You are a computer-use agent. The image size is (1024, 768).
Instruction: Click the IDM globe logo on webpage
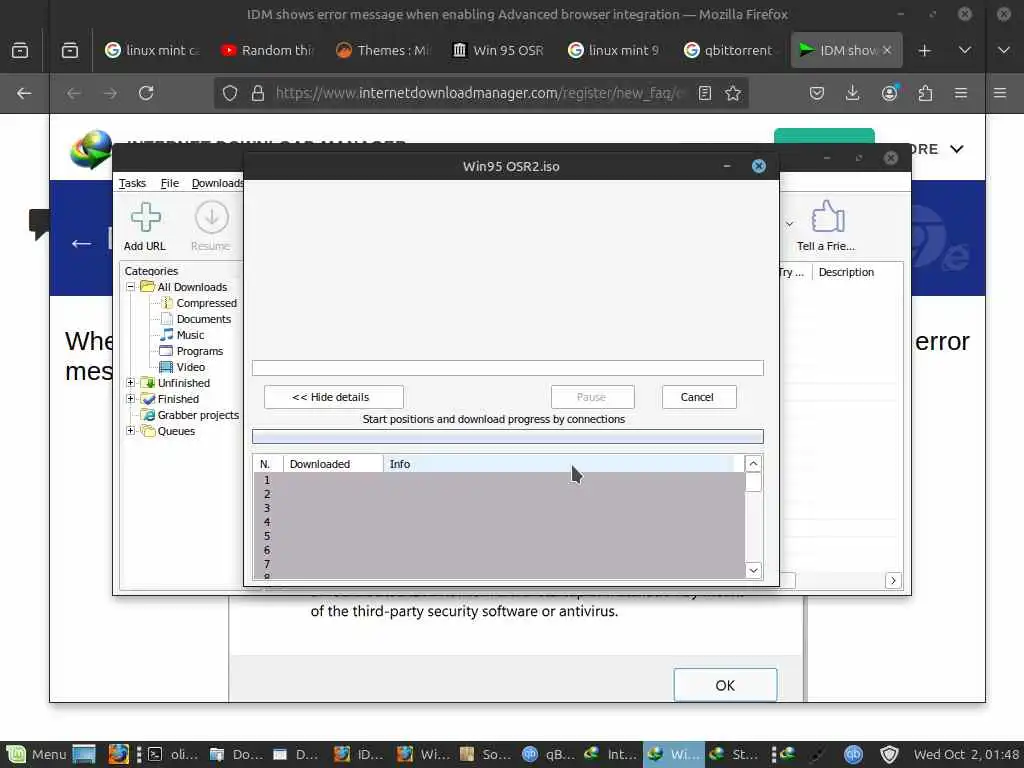pyautogui.click(x=90, y=149)
